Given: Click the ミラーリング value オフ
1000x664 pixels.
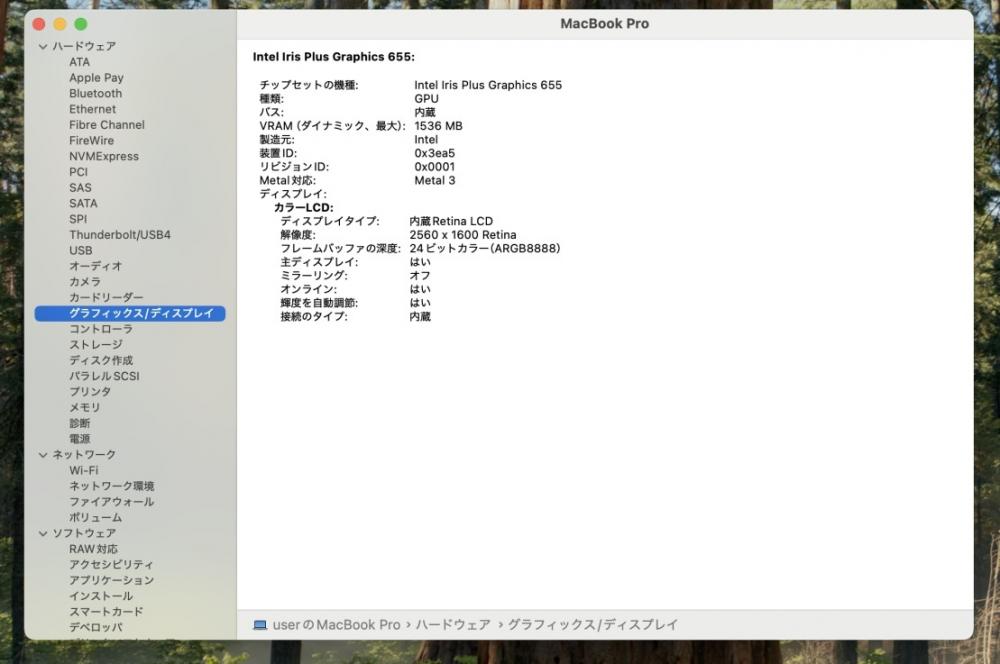Looking at the screenshot, I should click(420, 276).
